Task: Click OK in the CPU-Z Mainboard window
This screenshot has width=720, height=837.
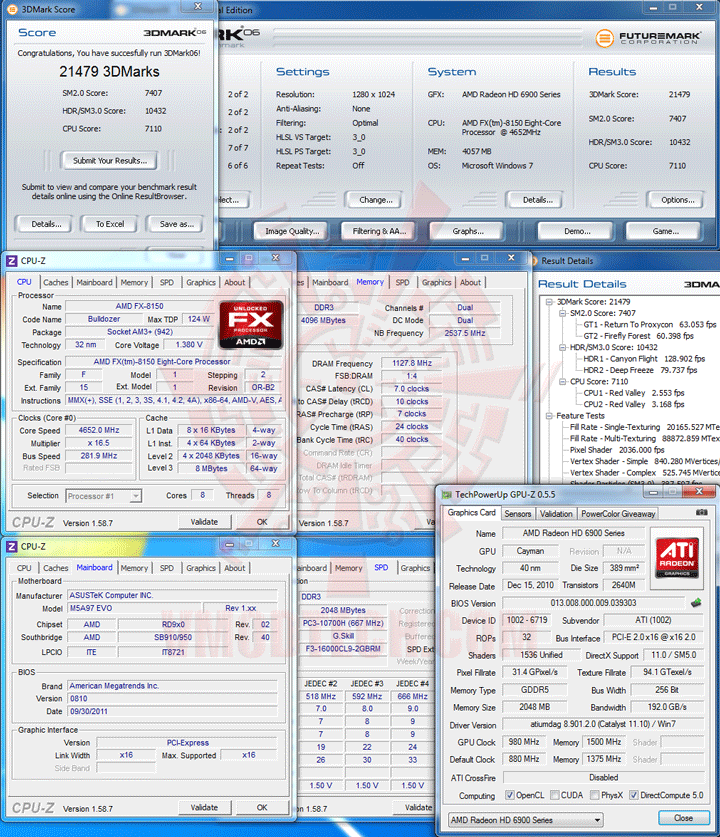Action: [262, 808]
